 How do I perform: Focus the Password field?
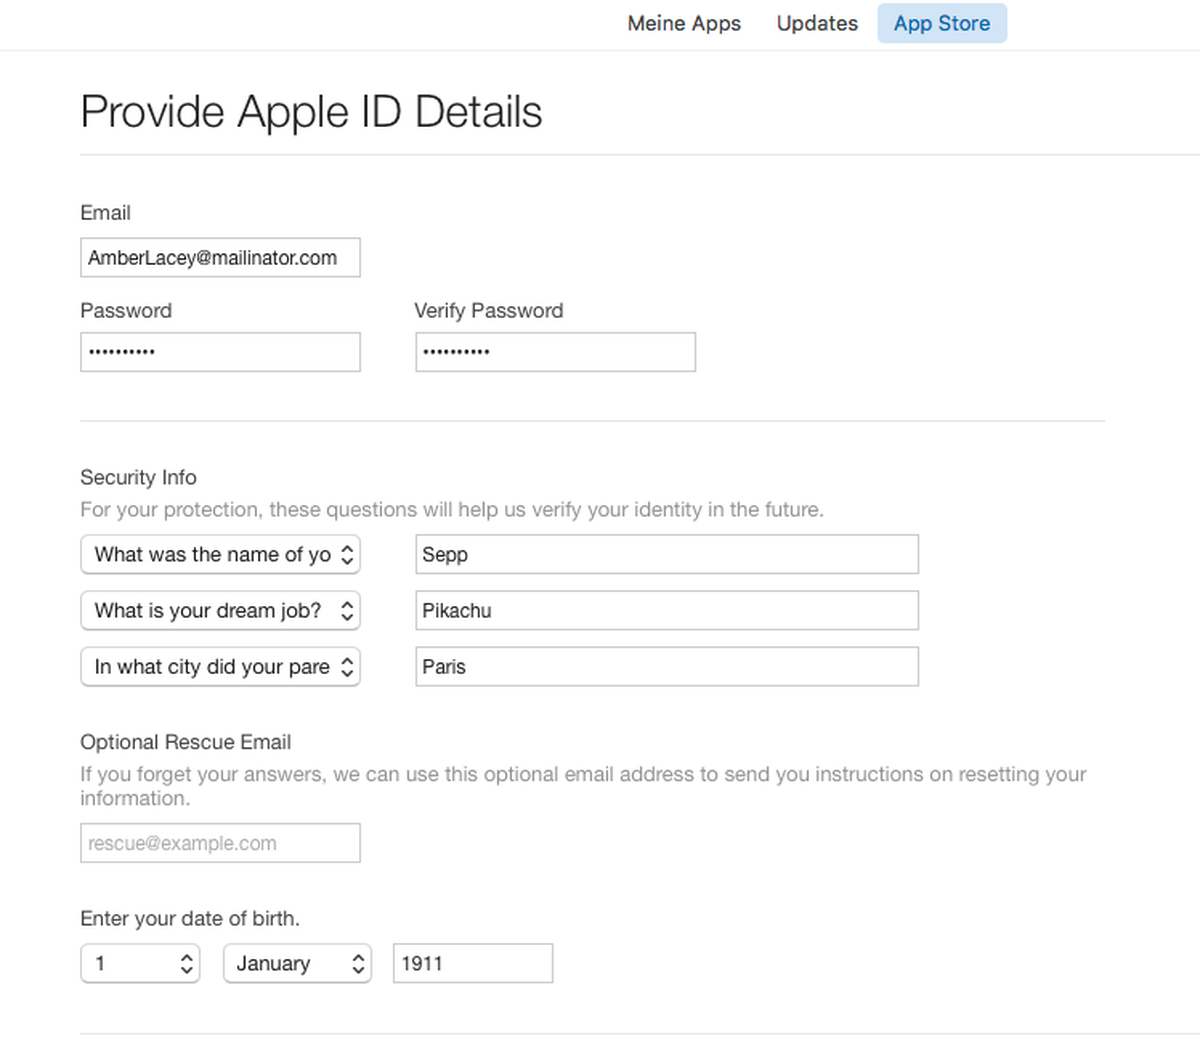point(220,352)
